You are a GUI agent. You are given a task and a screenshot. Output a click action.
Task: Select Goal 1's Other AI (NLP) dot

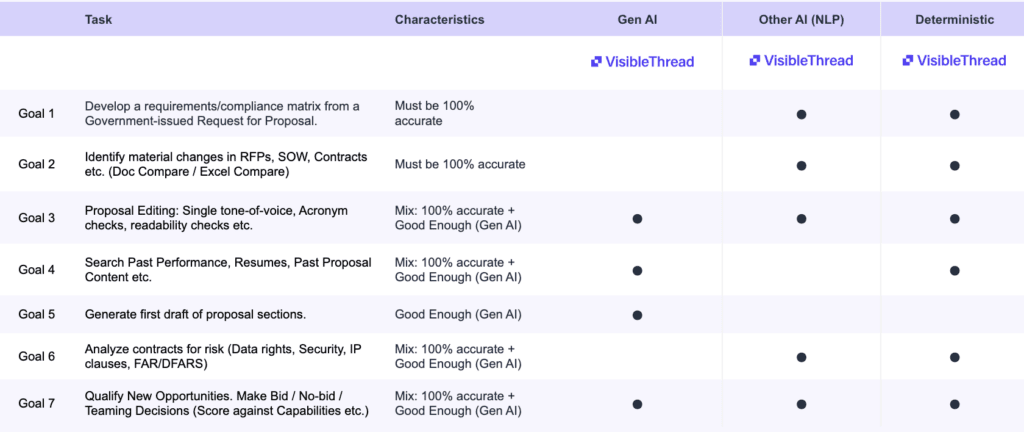pos(801,114)
